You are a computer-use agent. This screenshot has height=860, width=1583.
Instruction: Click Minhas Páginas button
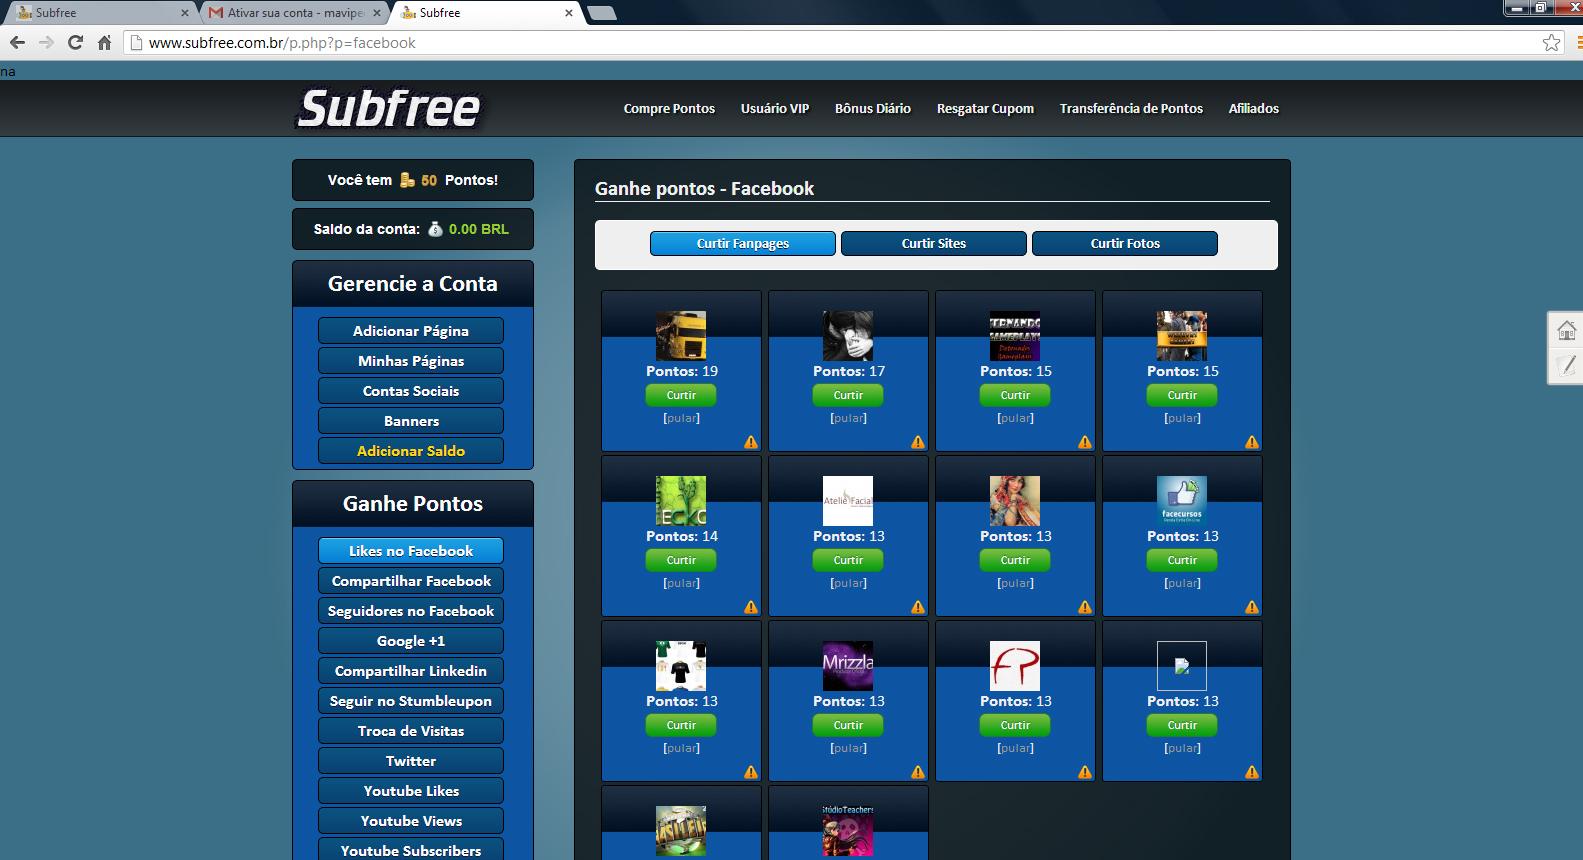point(411,361)
